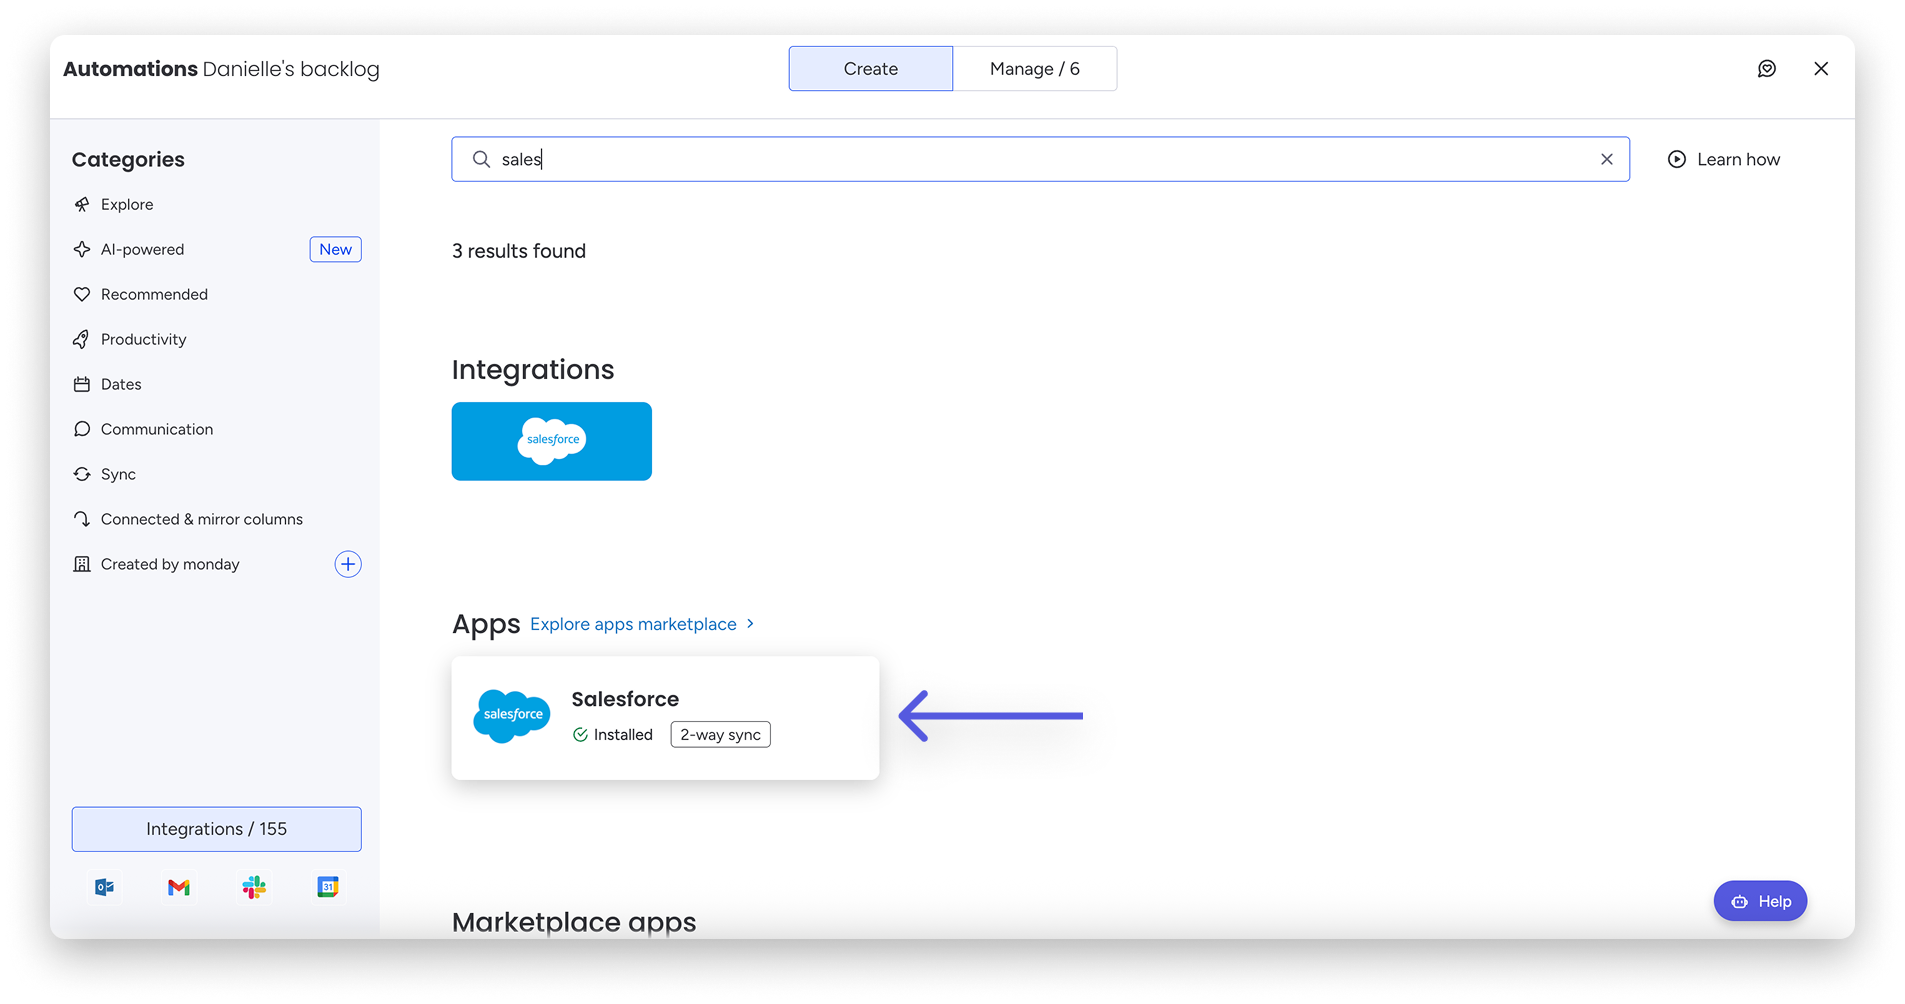The image size is (1905, 1004).
Task: Select the AI-powered category
Action: click(x=142, y=250)
